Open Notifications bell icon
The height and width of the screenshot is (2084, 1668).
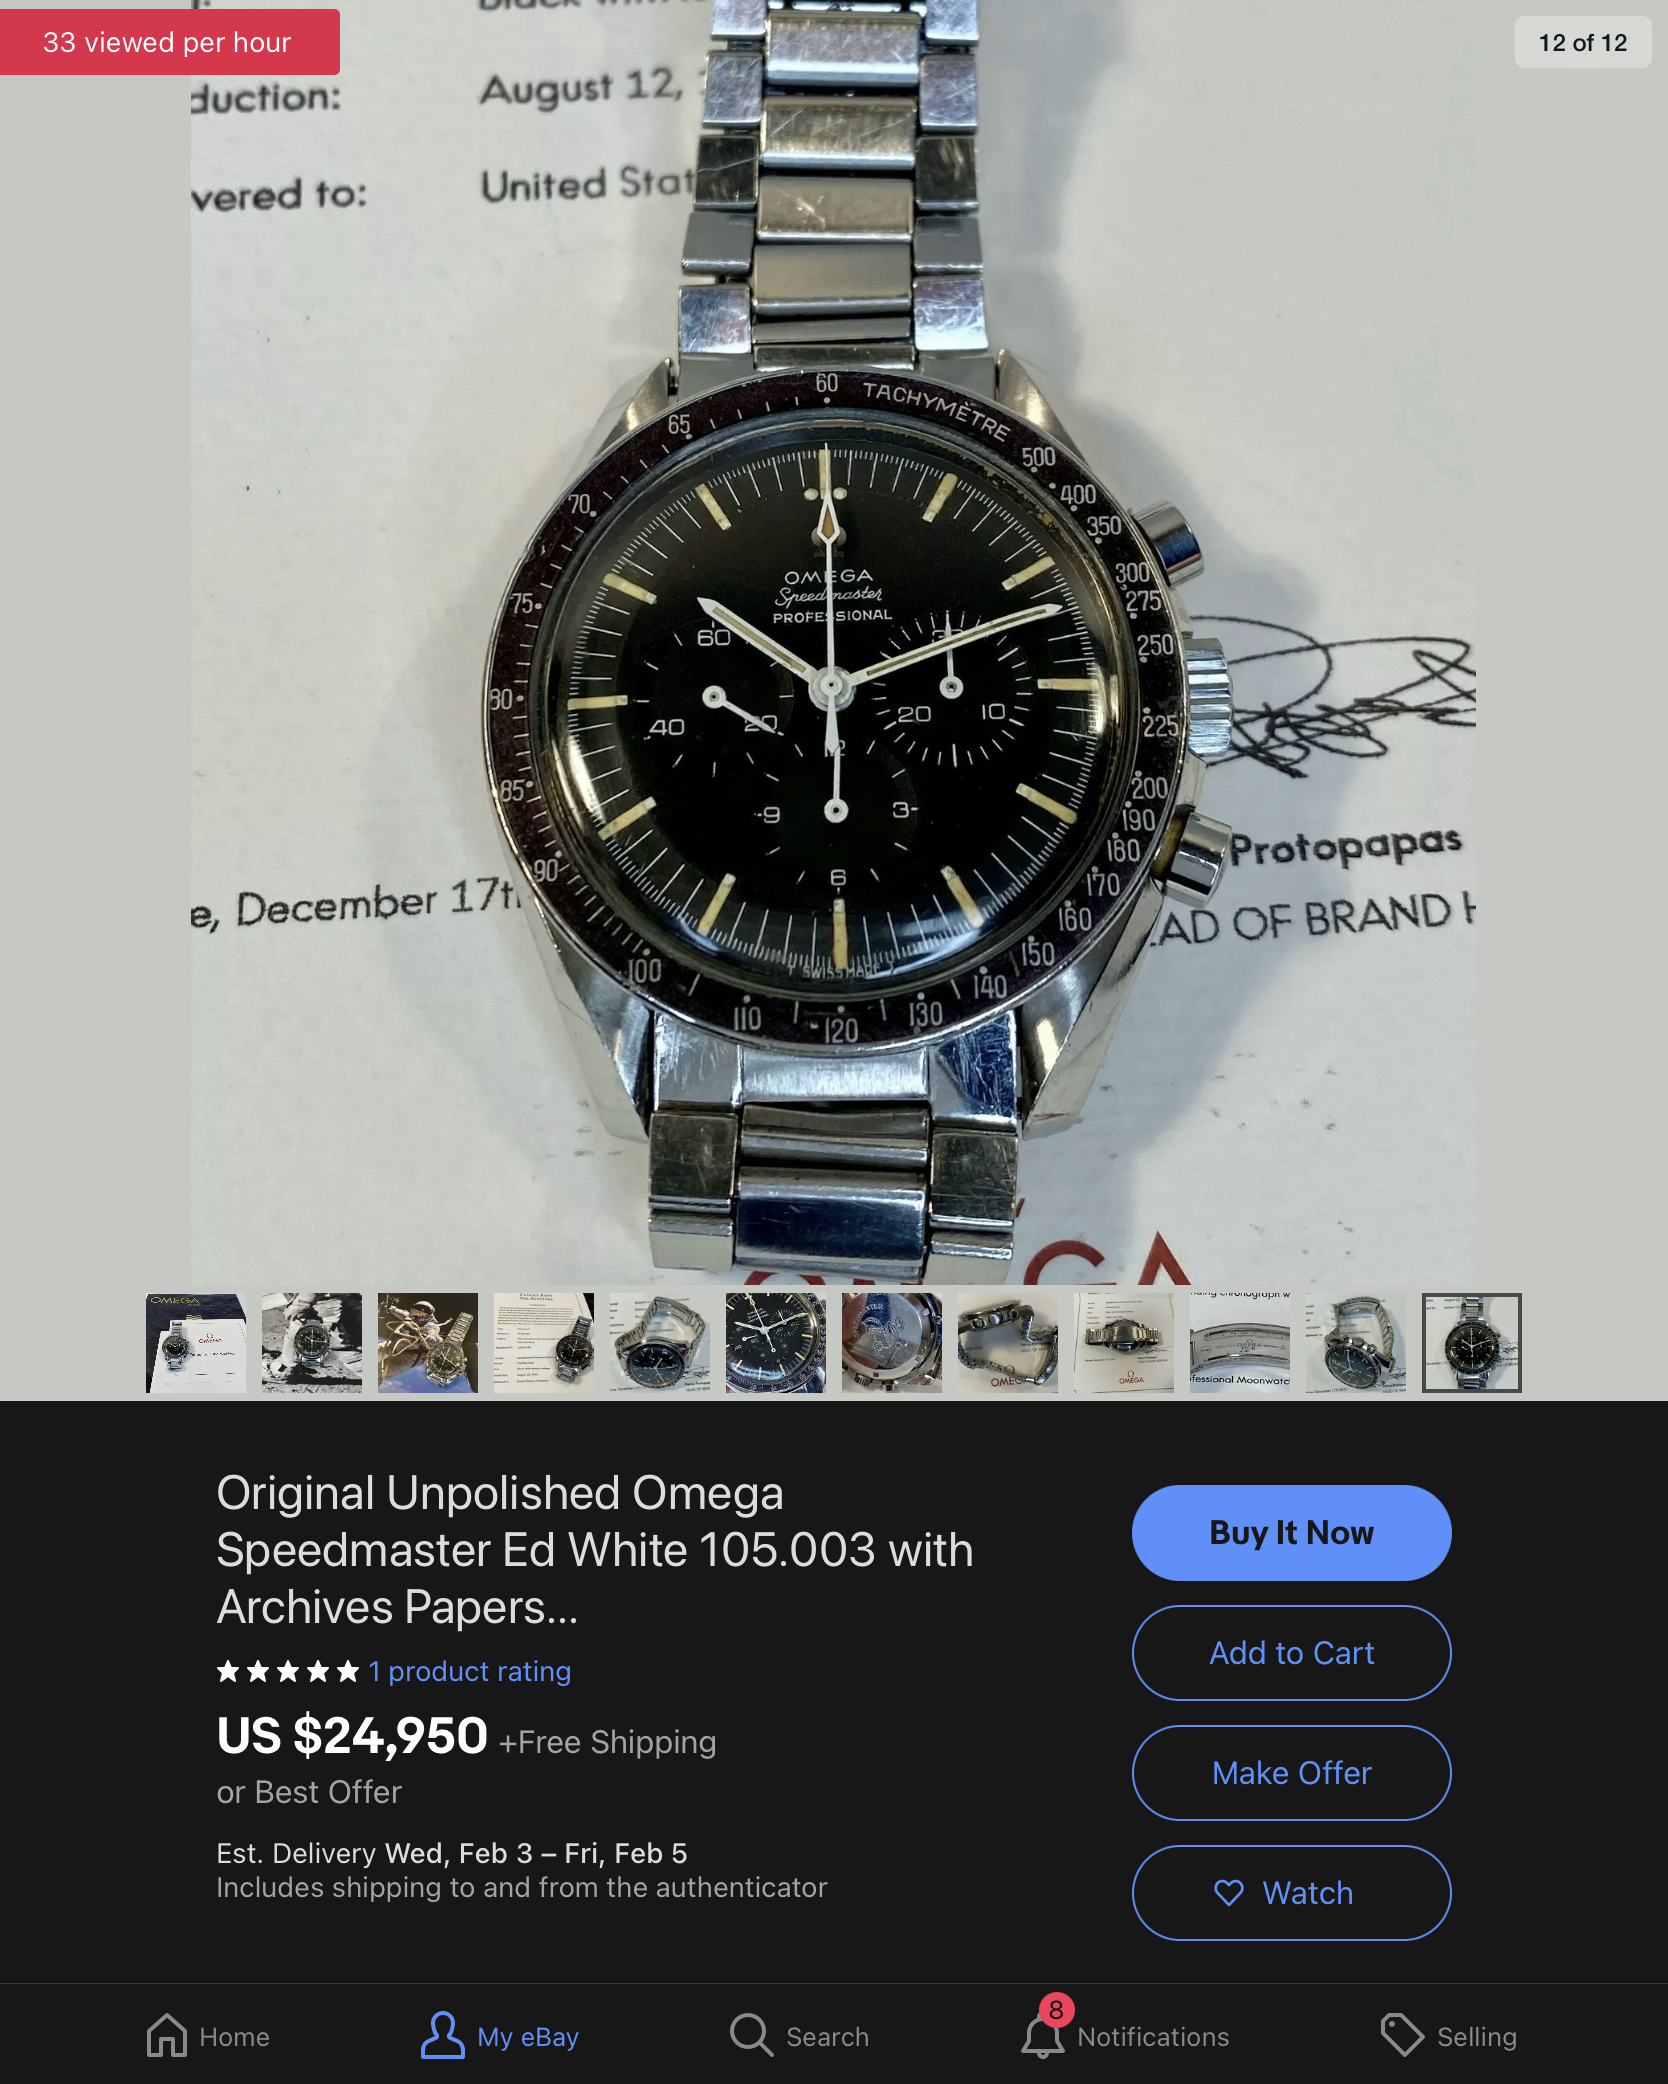1042,2037
